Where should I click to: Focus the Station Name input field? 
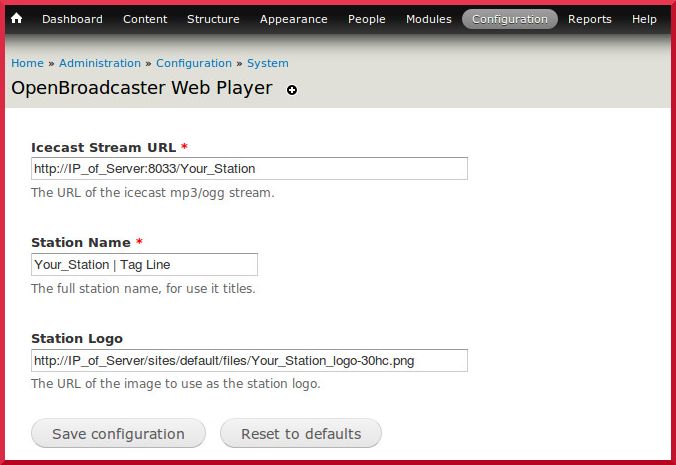pos(144,264)
